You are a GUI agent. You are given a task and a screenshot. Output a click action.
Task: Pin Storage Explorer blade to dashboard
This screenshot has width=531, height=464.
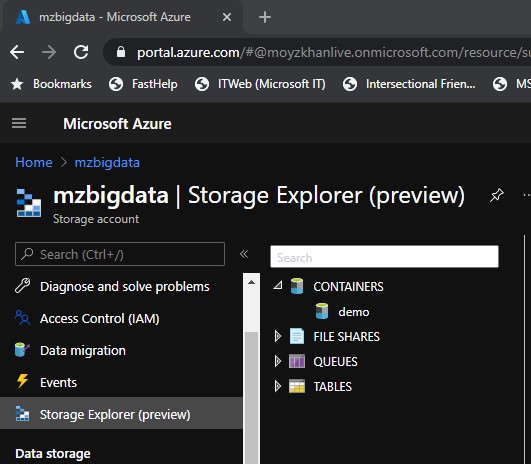pyautogui.click(x=496, y=195)
